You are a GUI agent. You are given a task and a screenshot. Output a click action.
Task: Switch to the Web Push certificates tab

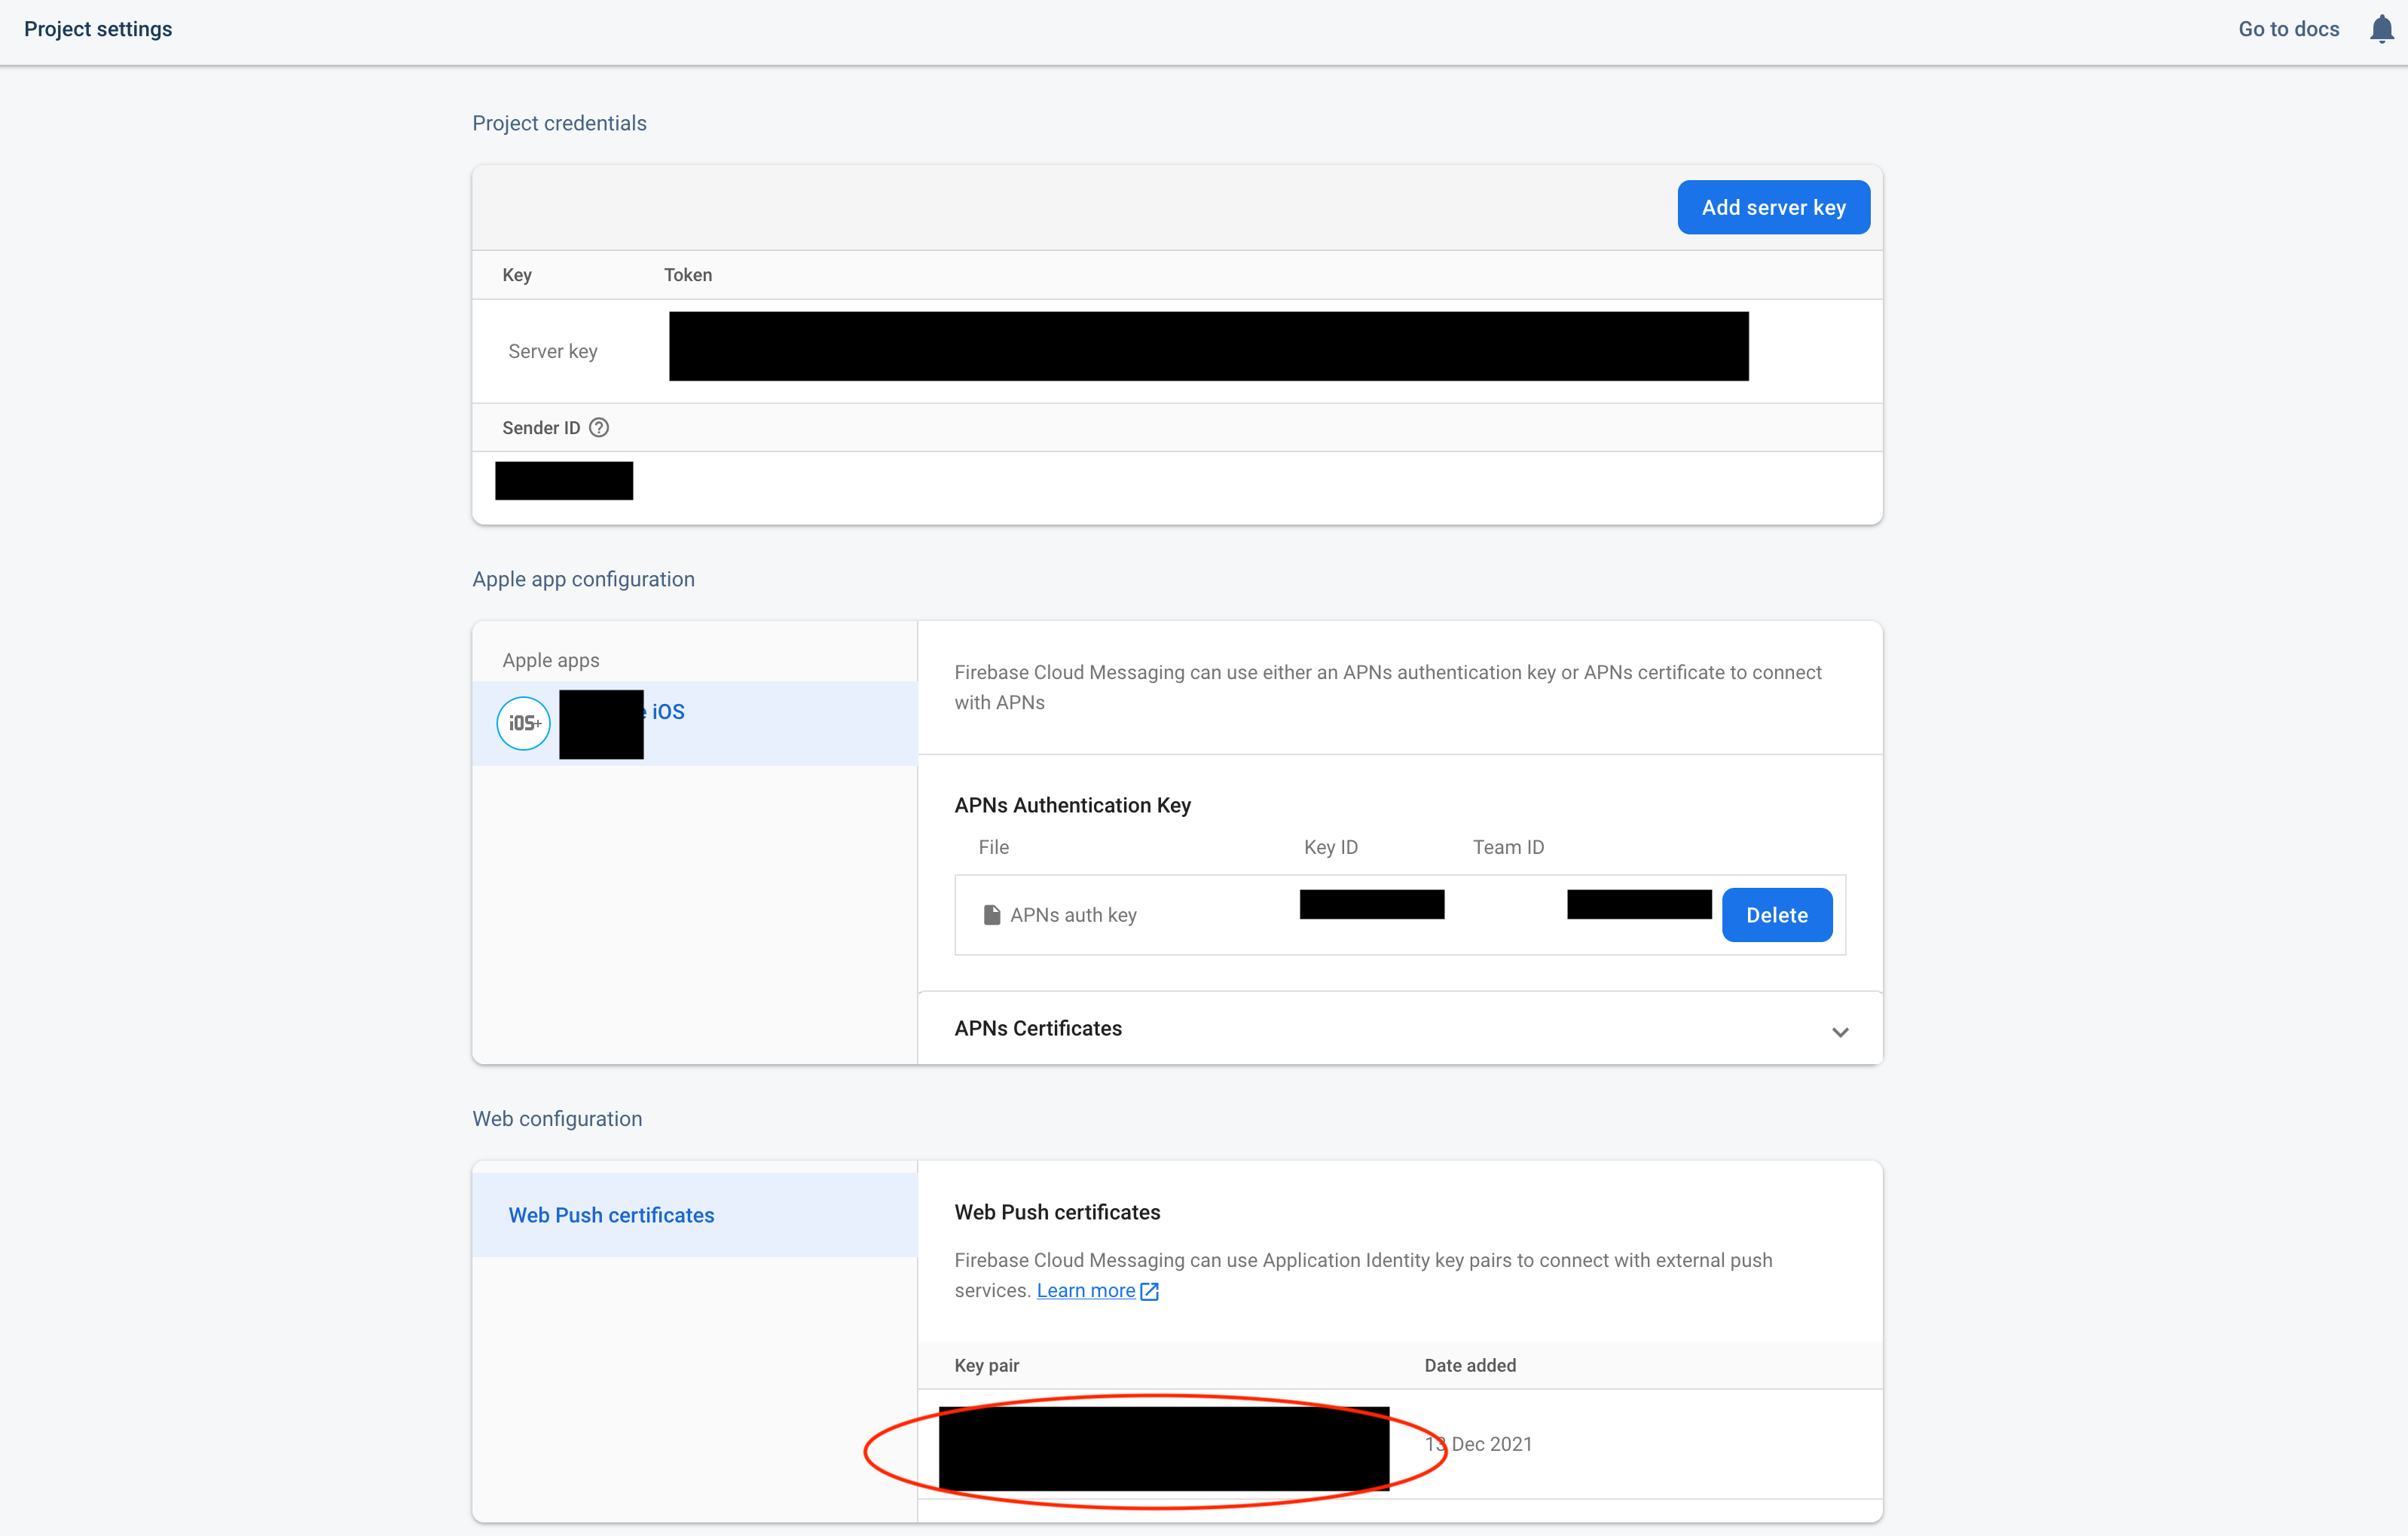(611, 1214)
